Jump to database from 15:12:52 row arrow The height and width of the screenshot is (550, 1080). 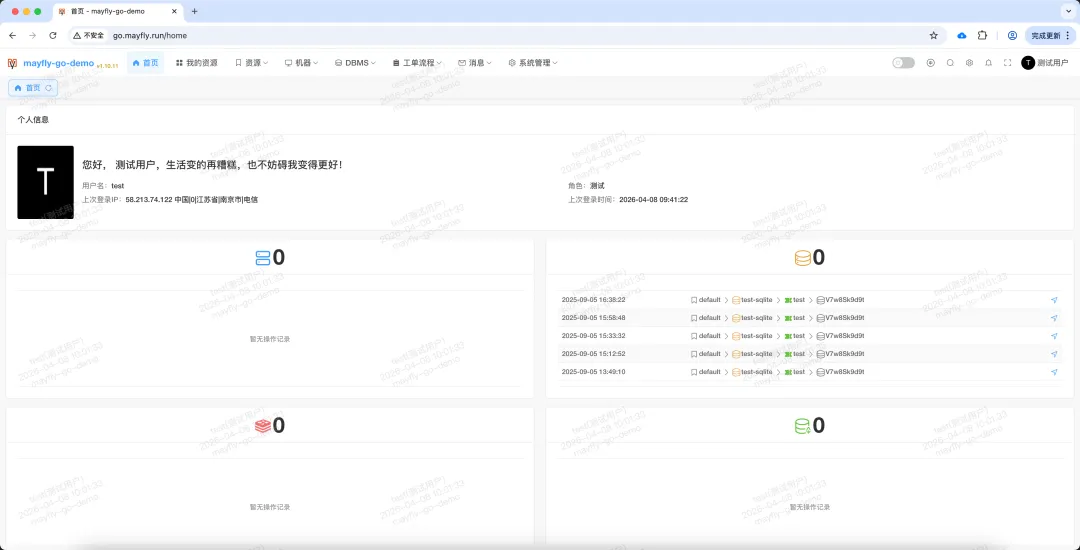(x=1054, y=354)
